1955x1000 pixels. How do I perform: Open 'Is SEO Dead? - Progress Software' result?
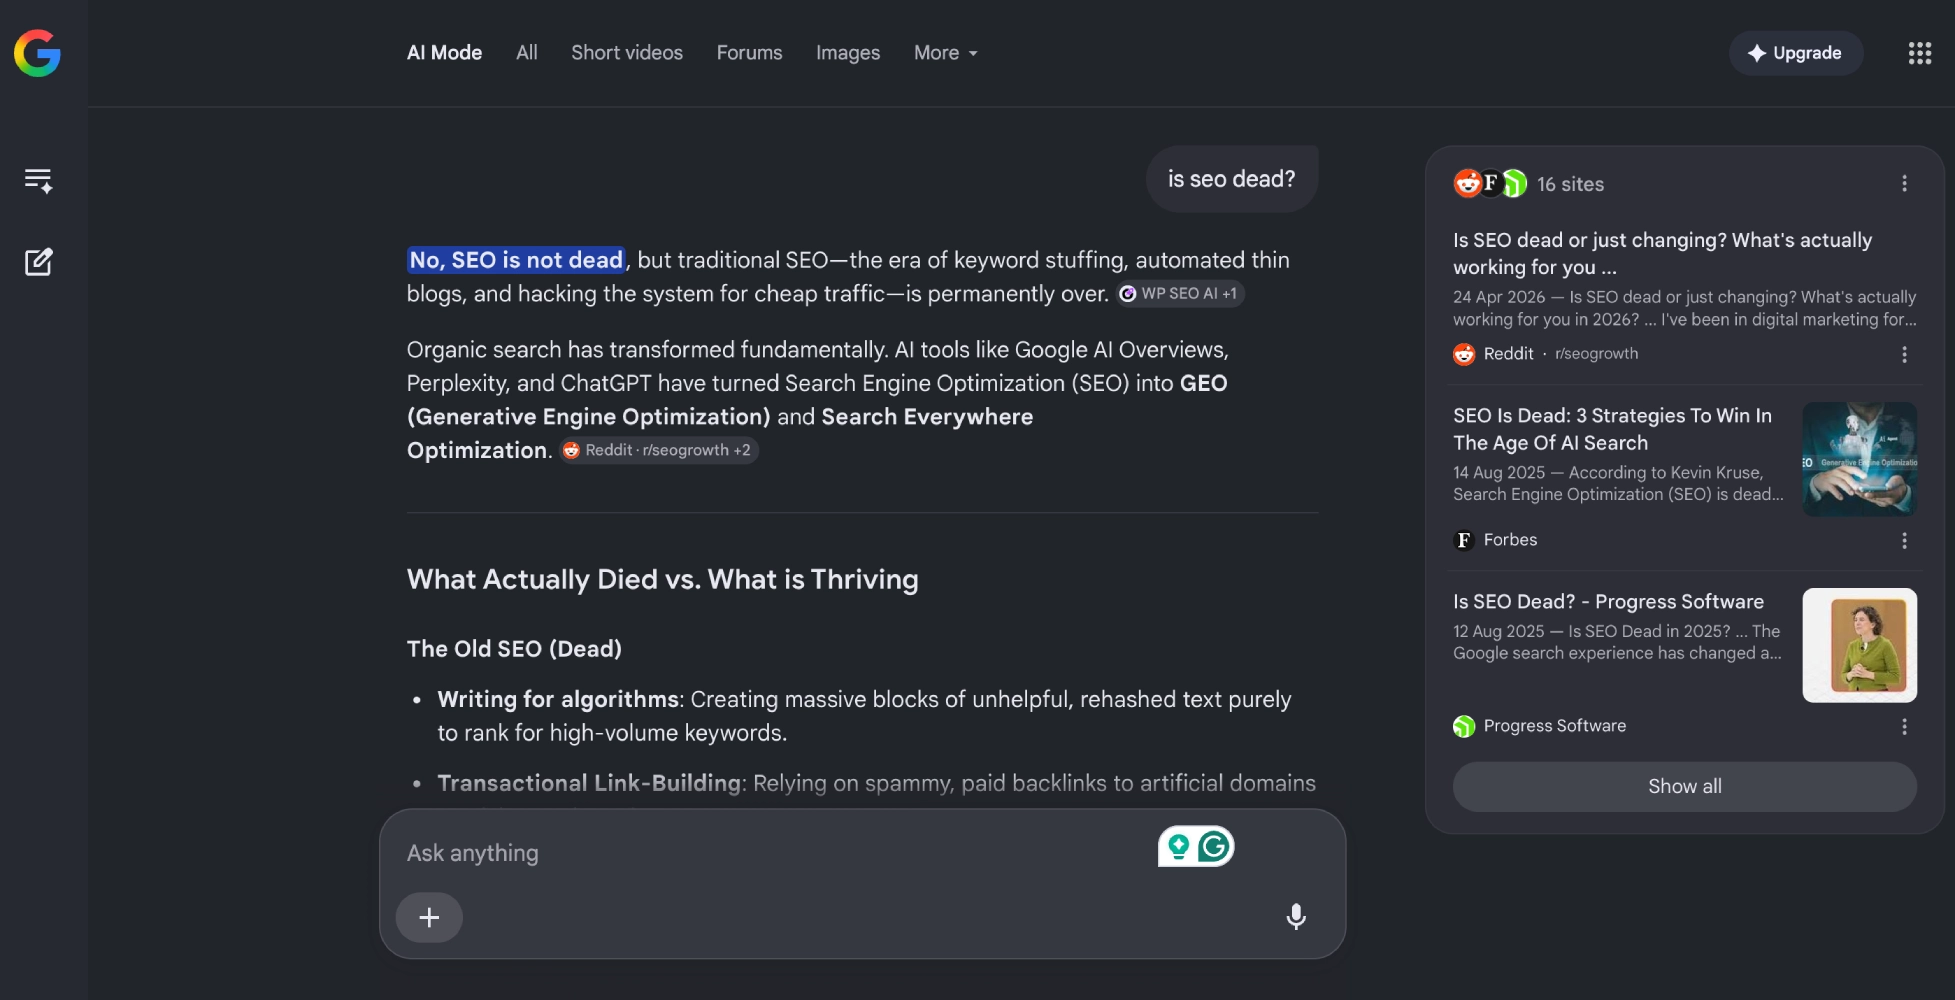click(x=1608, y=601)
